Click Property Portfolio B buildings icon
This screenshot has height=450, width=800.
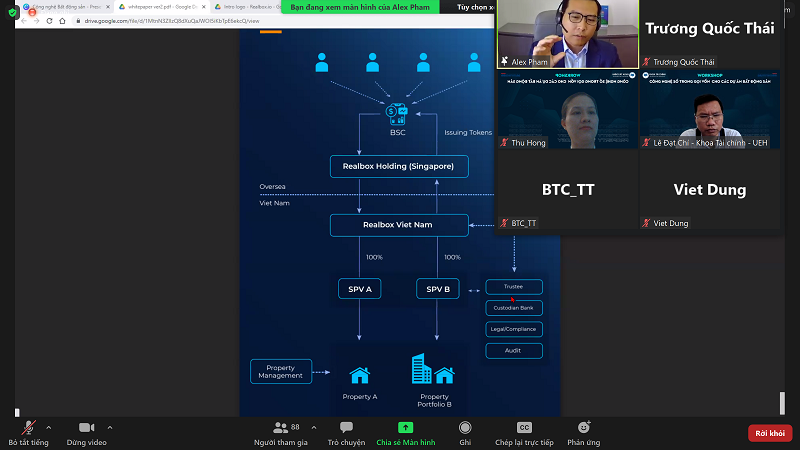(x=433, y=368)
